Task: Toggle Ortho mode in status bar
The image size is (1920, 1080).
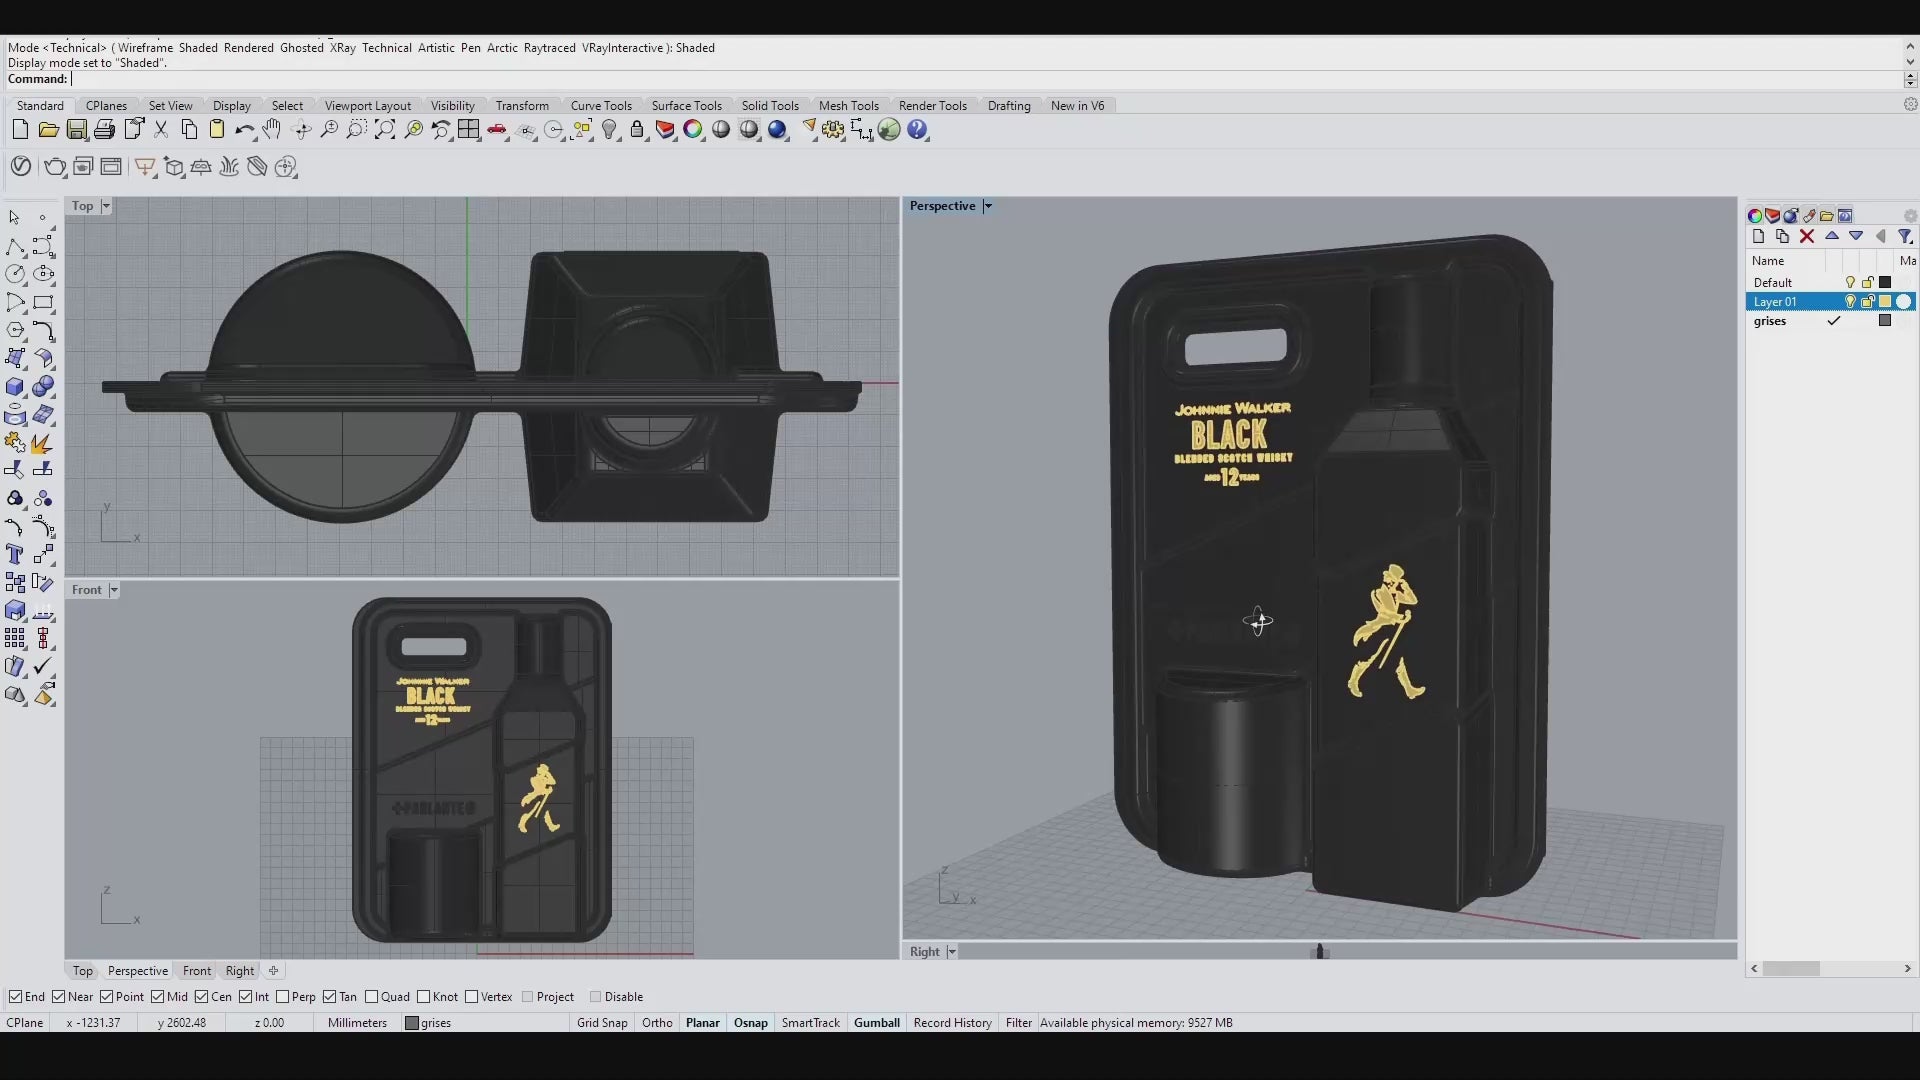Action: click(657, 1023)
